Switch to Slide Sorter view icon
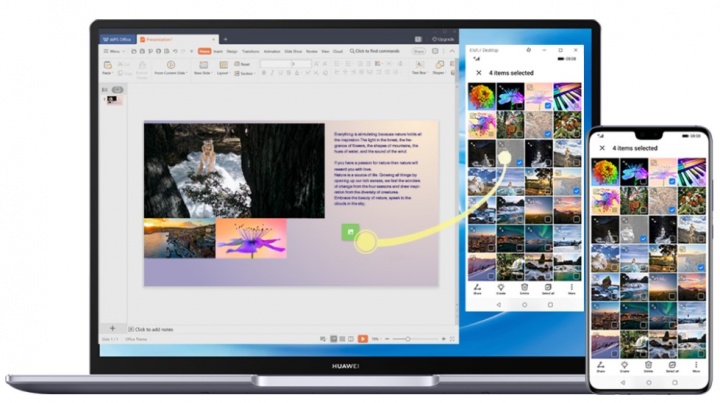The image size is (720, 403). coord(342,339)
